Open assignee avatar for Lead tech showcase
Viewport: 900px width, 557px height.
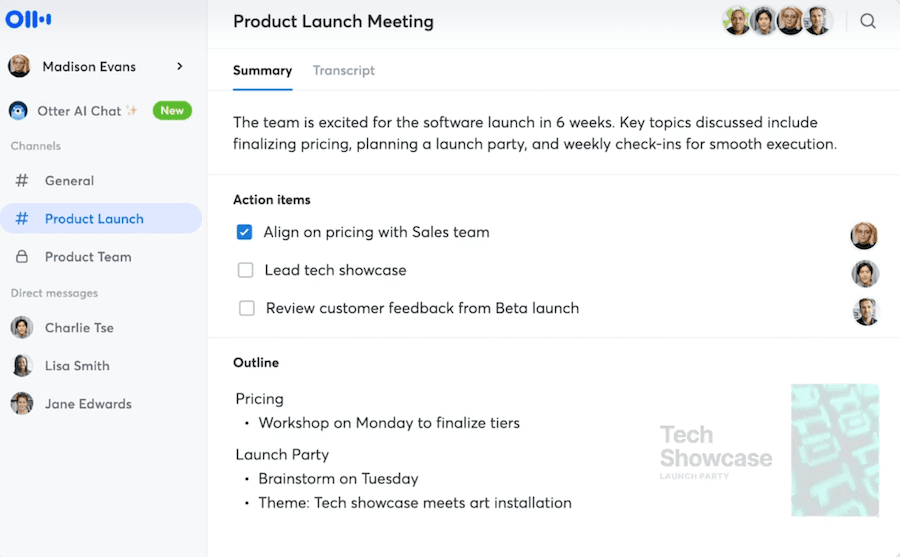pyautogui.click(x=864, y=273)
